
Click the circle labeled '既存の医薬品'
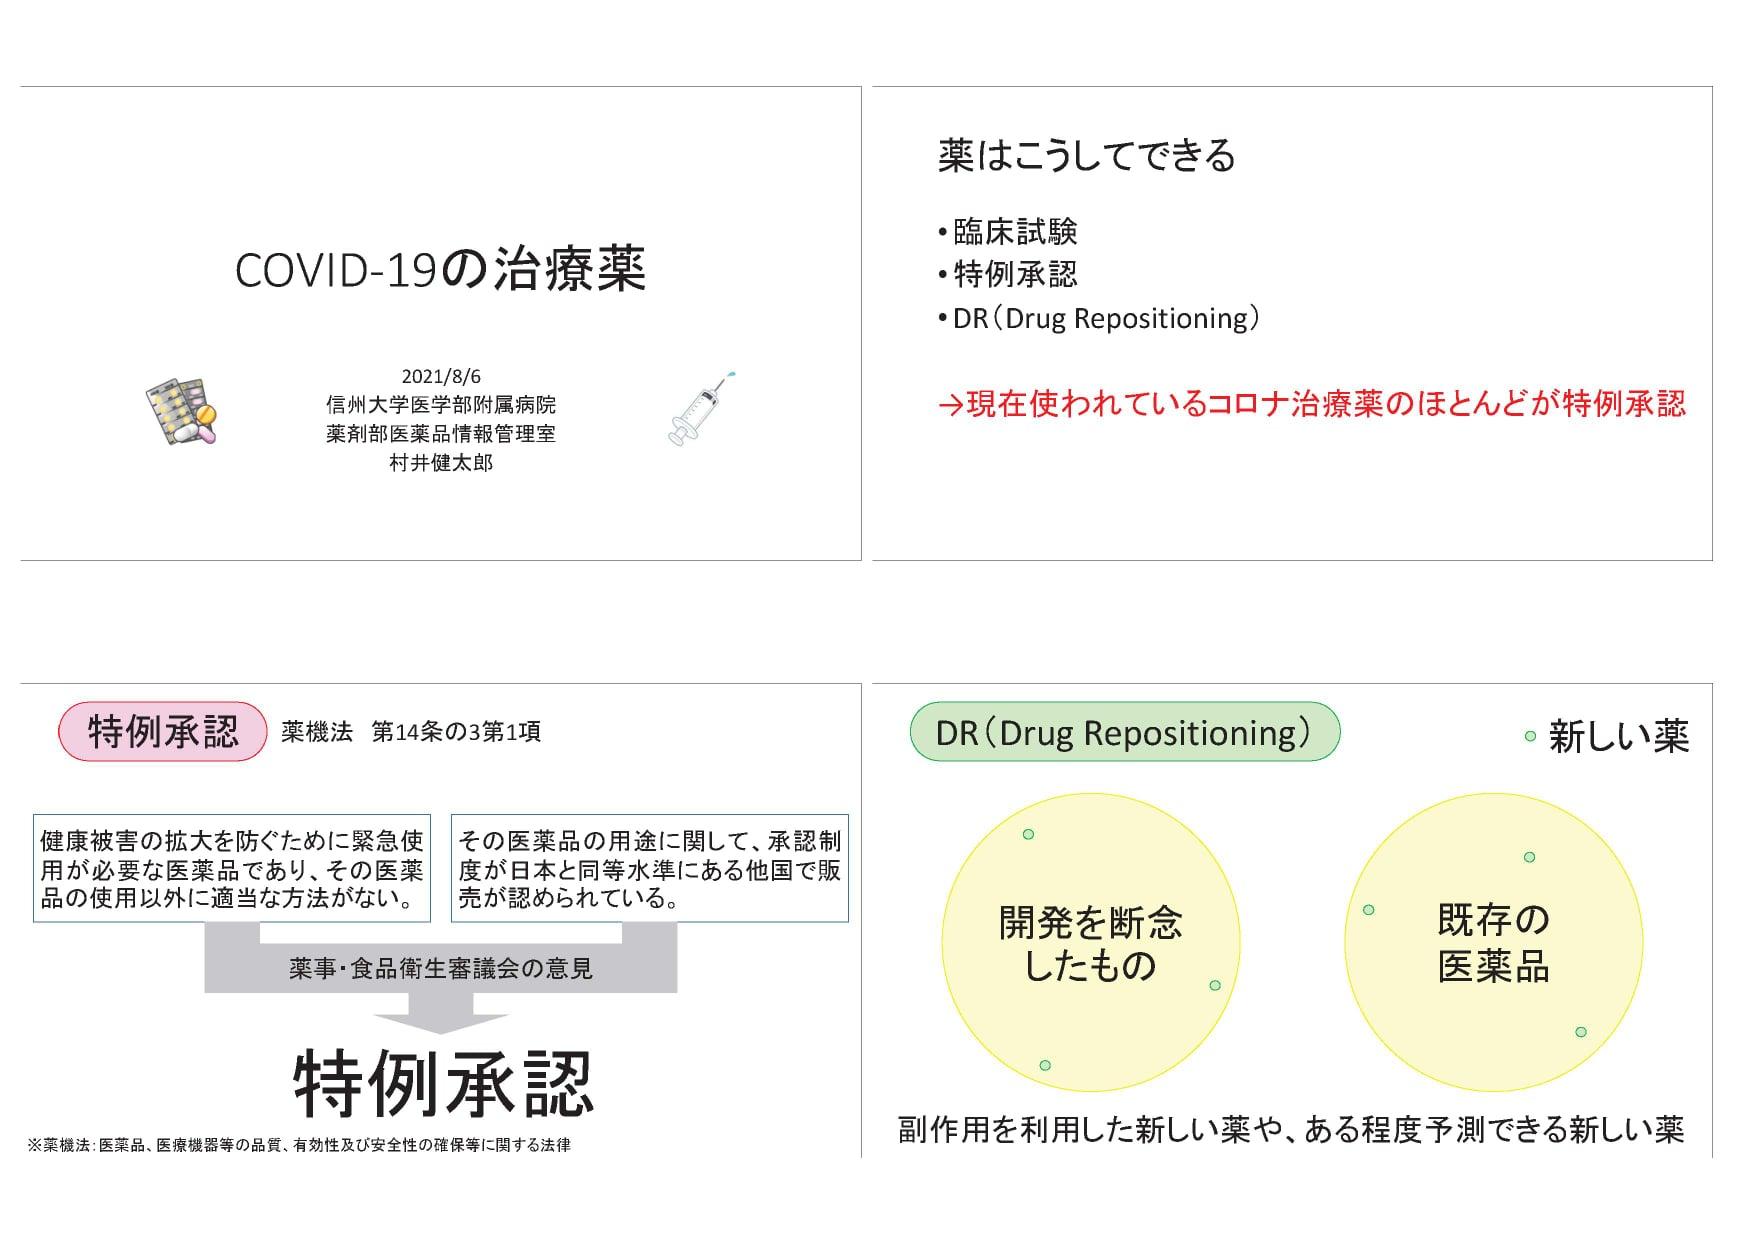(x=1494, y=943)
